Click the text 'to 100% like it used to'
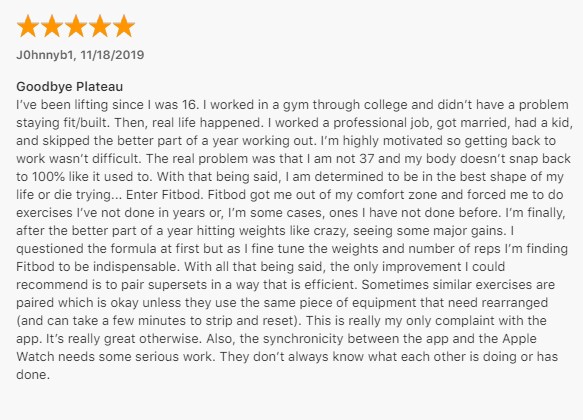The width and height of the screenshot is (583, 420). (83, 177)
